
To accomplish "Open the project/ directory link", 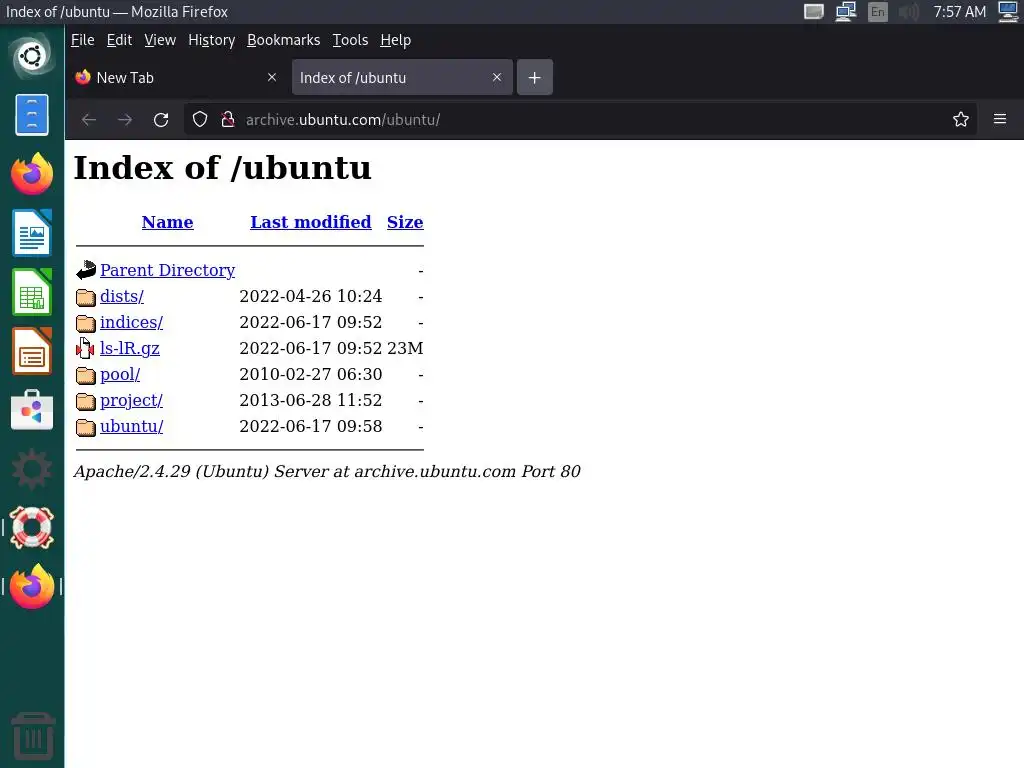I will click(132, 400).
